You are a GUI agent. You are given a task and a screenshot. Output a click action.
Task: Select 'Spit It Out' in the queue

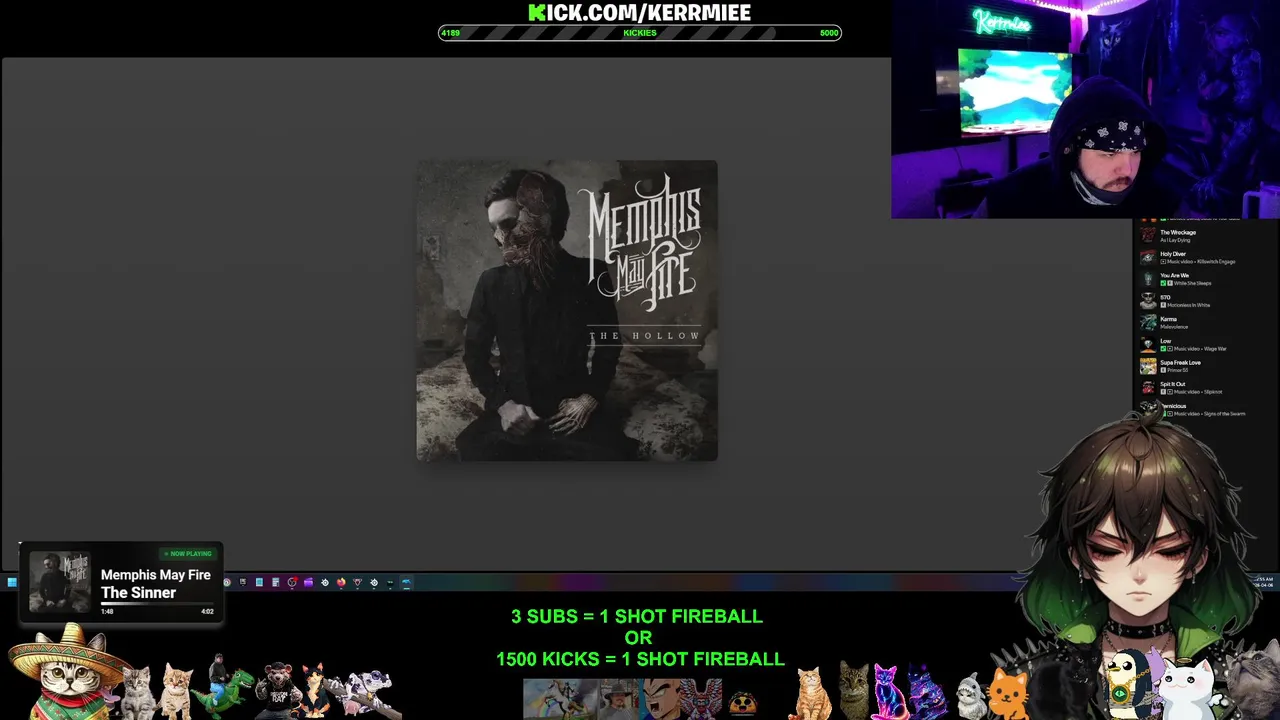click(1172, 384)
